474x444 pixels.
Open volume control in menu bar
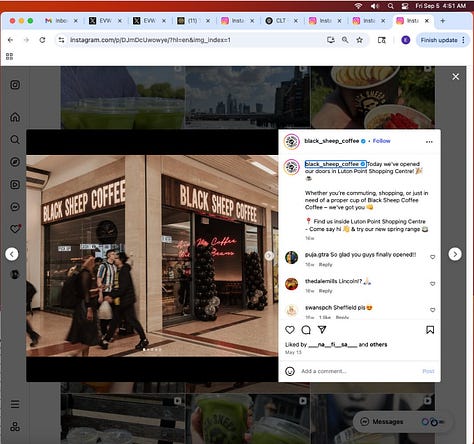tap(375, 6)
